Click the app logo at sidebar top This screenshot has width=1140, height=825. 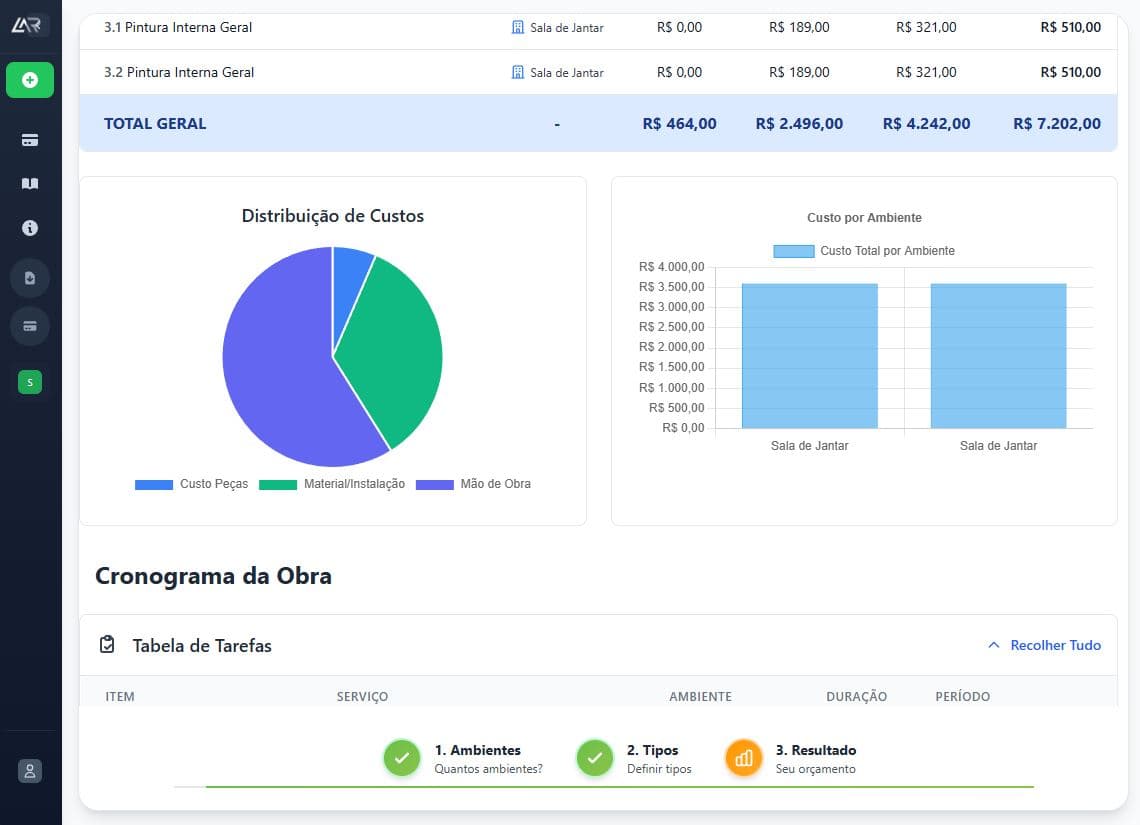click(29, 24)
